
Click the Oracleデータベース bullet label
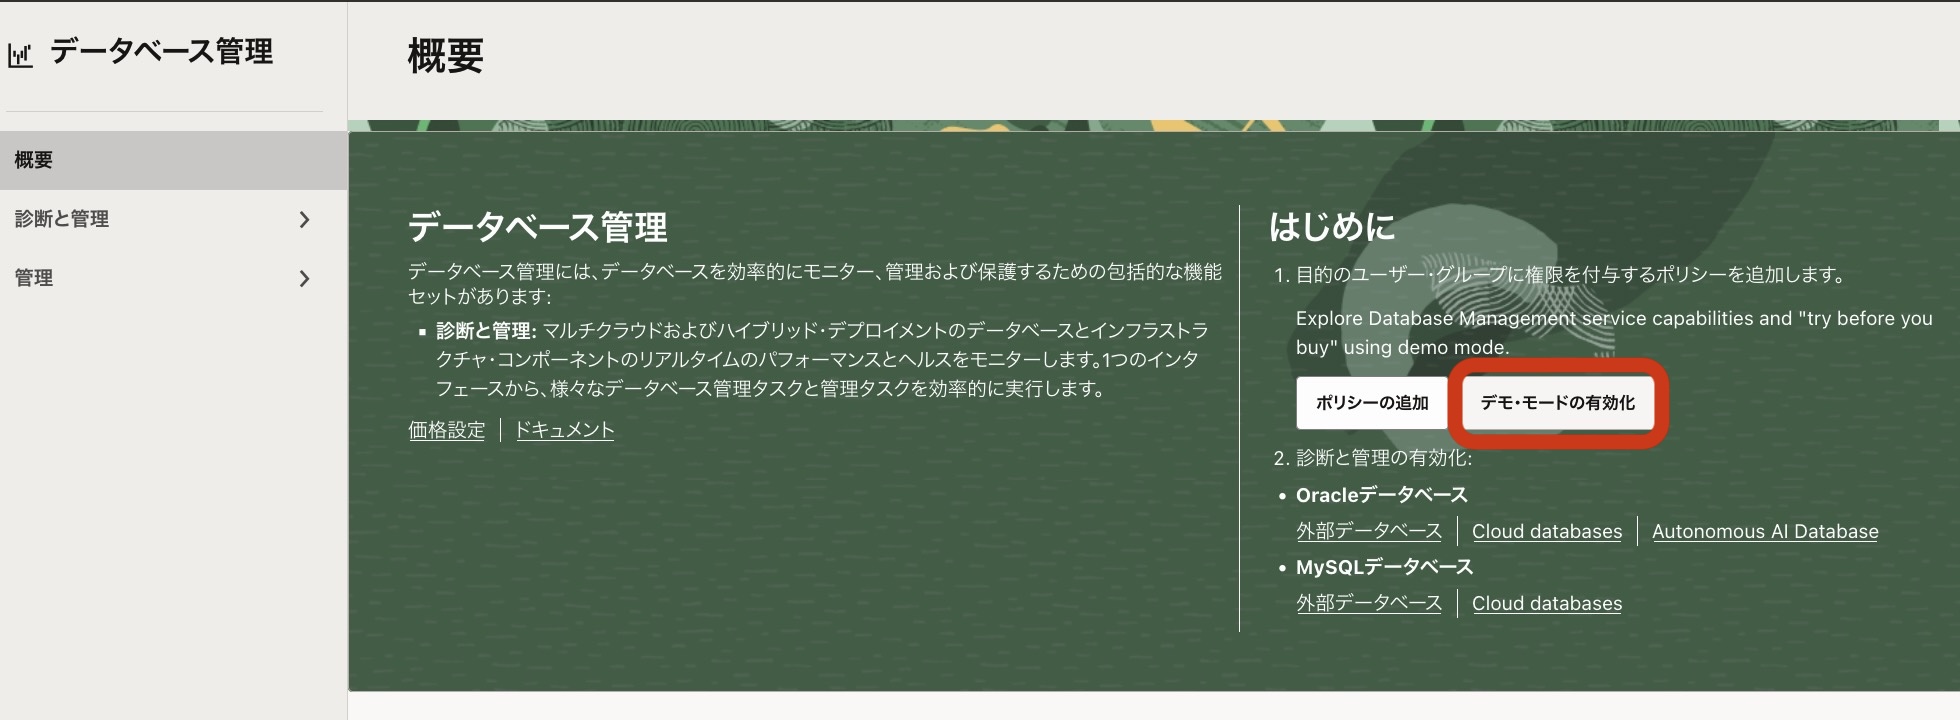tap(1382, 495)
